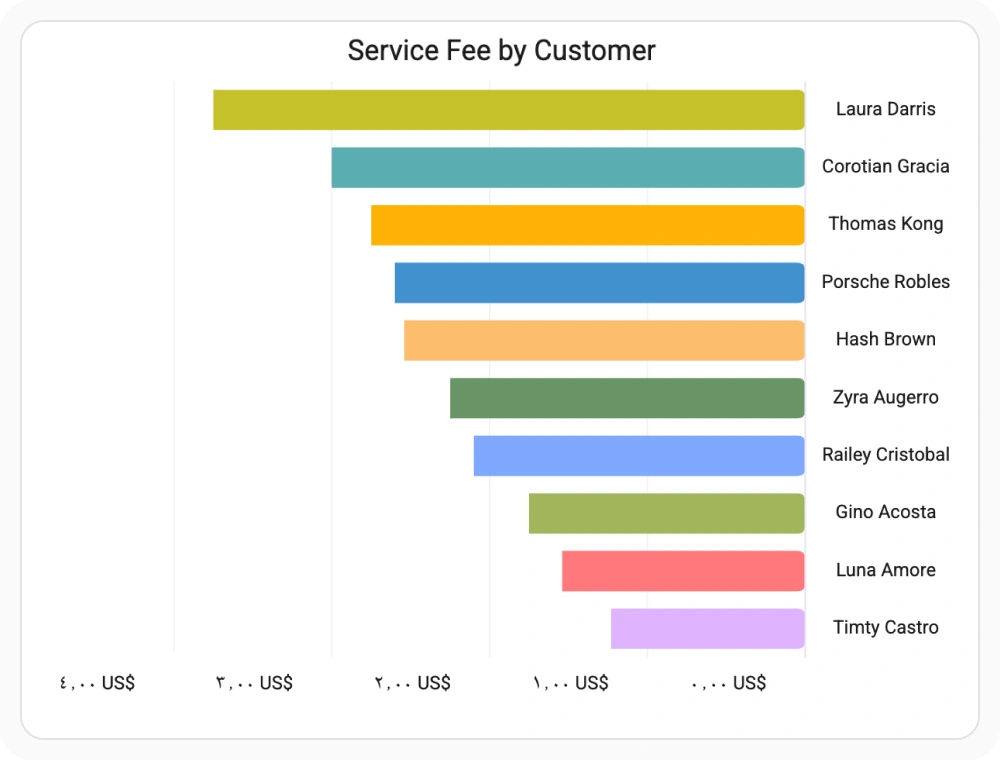The image size is (1000, 760).
Task: Select the Gino Acosta olive green bar
Action: (x=666, y=513)
